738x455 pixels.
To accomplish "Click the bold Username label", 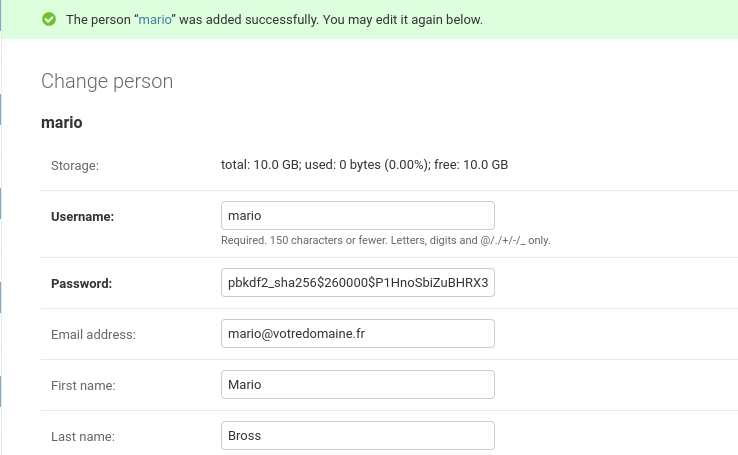I will (82, 216).
